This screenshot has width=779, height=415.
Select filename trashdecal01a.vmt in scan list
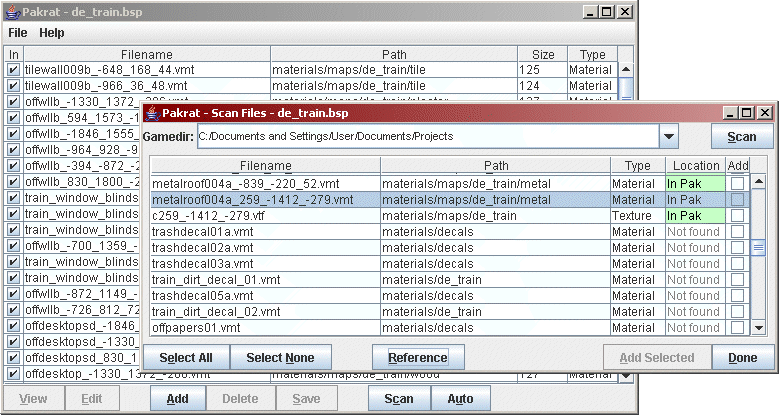(203, 232)
